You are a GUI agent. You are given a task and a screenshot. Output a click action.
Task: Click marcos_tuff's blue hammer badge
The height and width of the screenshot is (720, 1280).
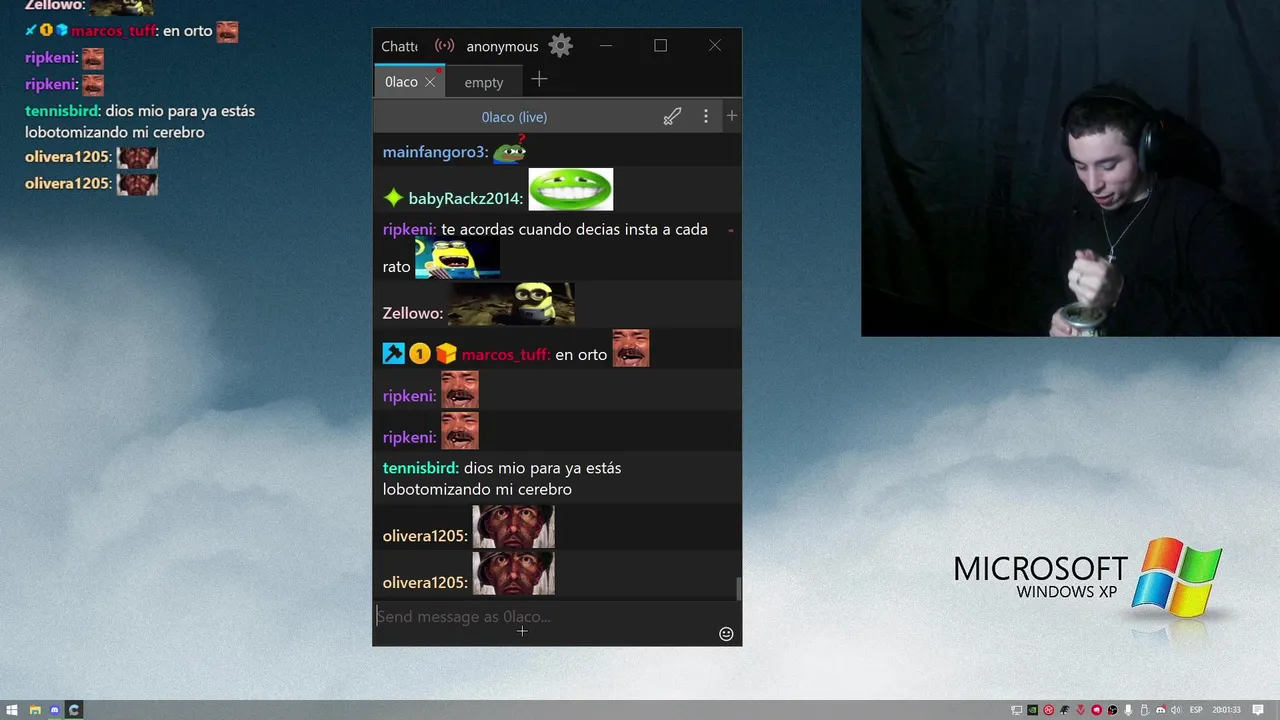pyautogui.click(x=393, y=353)
